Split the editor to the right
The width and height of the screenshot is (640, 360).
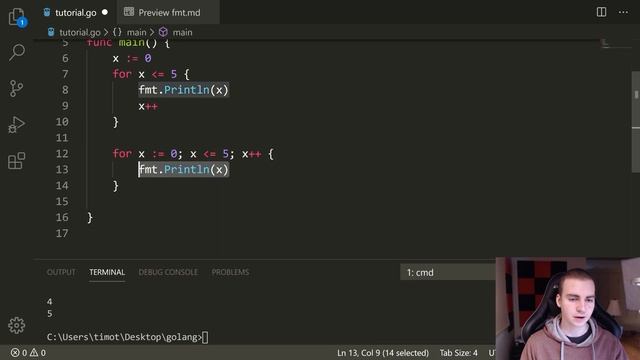pos(601,12)
